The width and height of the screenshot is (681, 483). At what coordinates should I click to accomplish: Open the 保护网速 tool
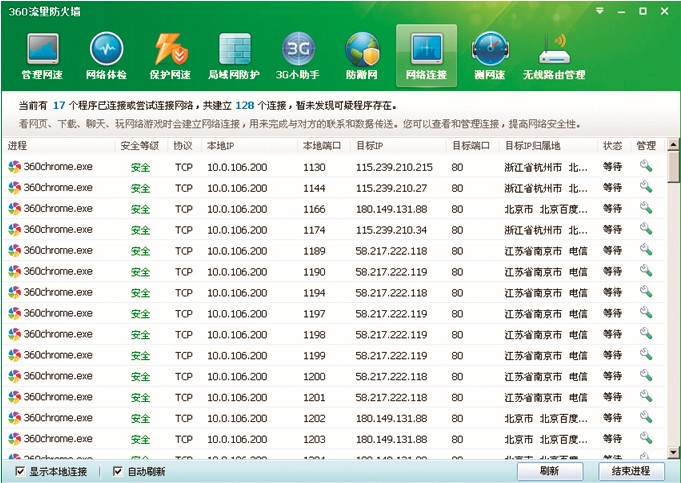click(x=170, y=56)
